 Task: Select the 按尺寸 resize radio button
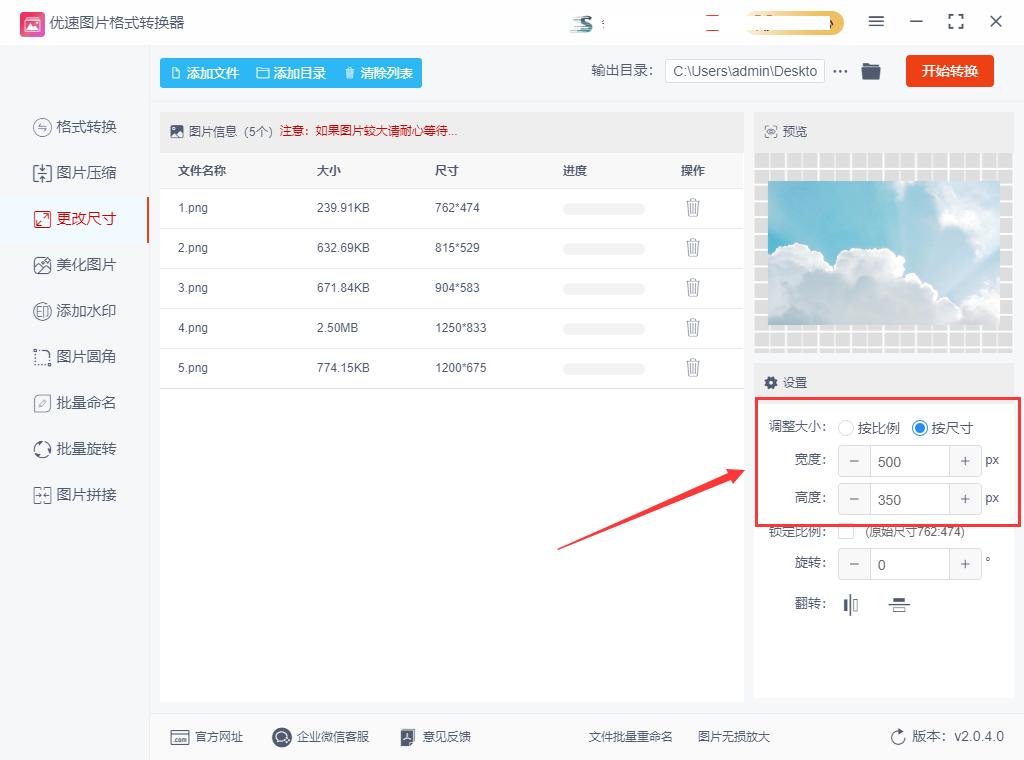(919, 427)
